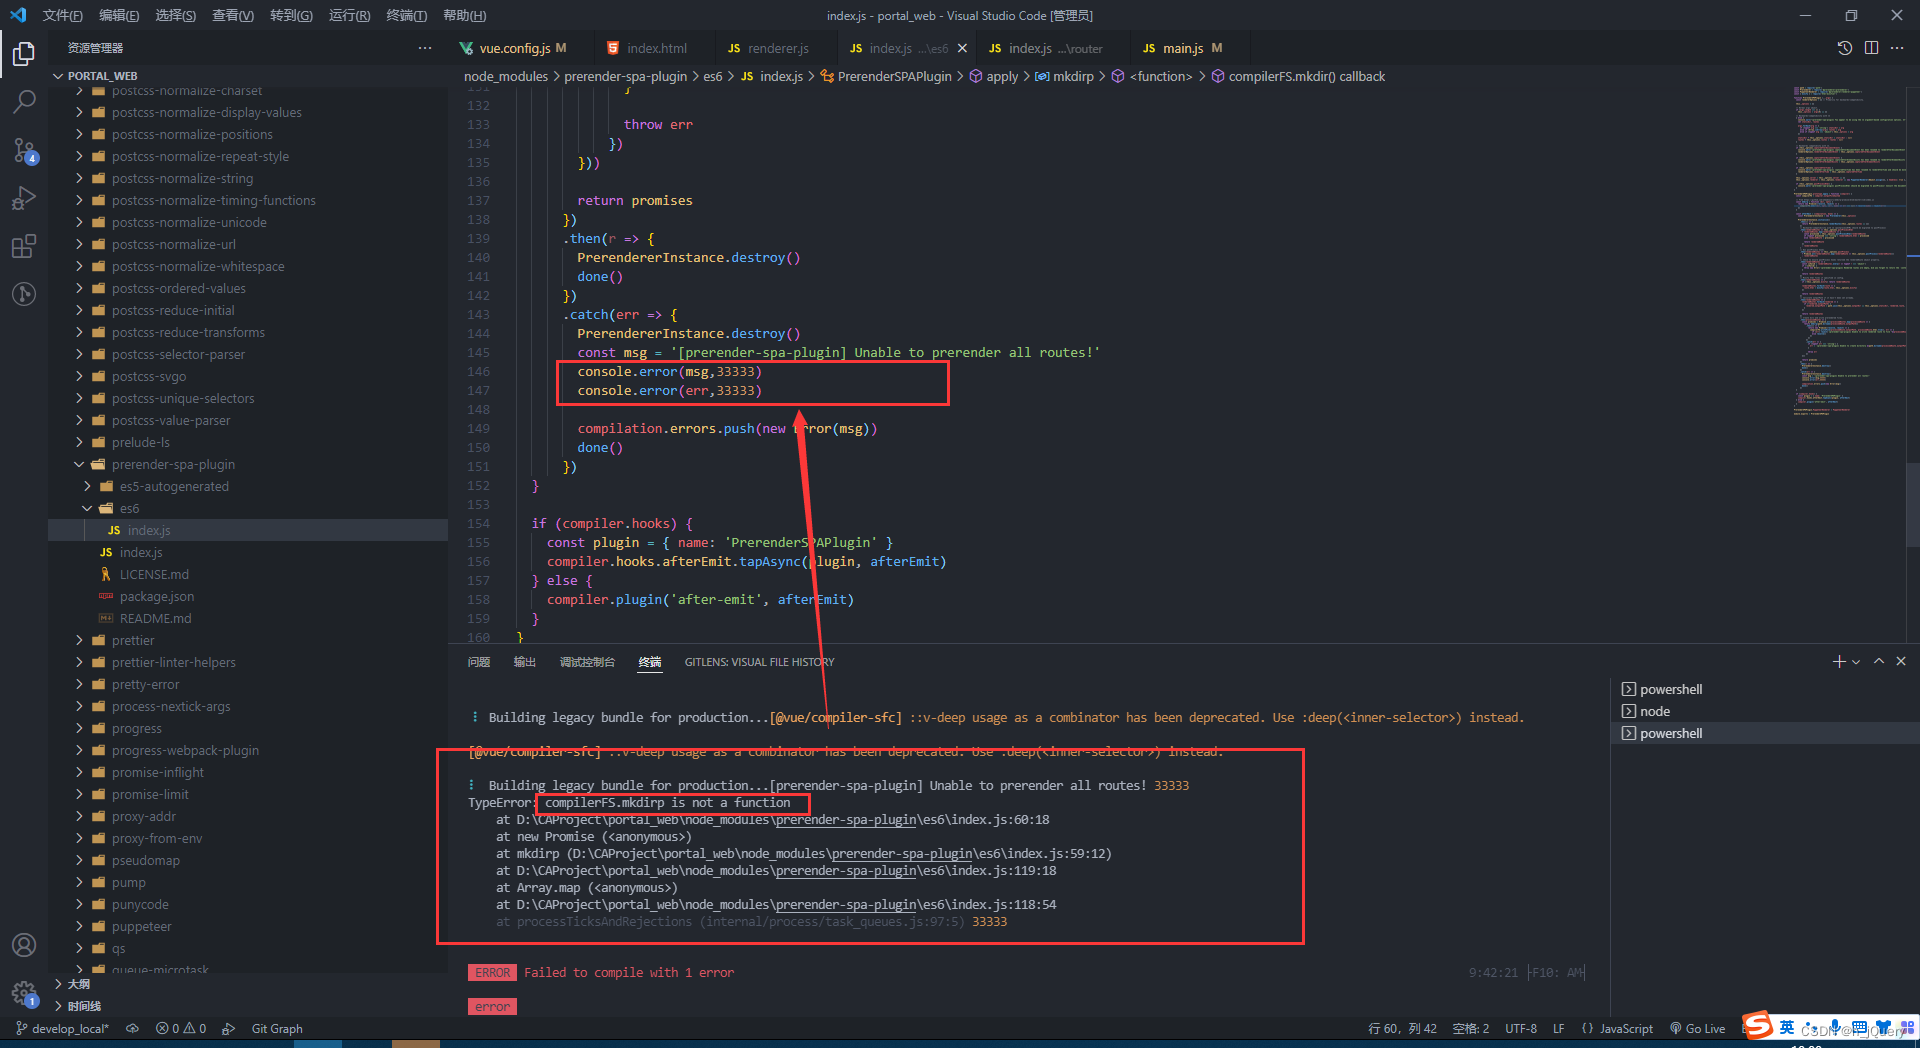
Task: Open the Selection menu (选择)
Action: click(175, 15)
